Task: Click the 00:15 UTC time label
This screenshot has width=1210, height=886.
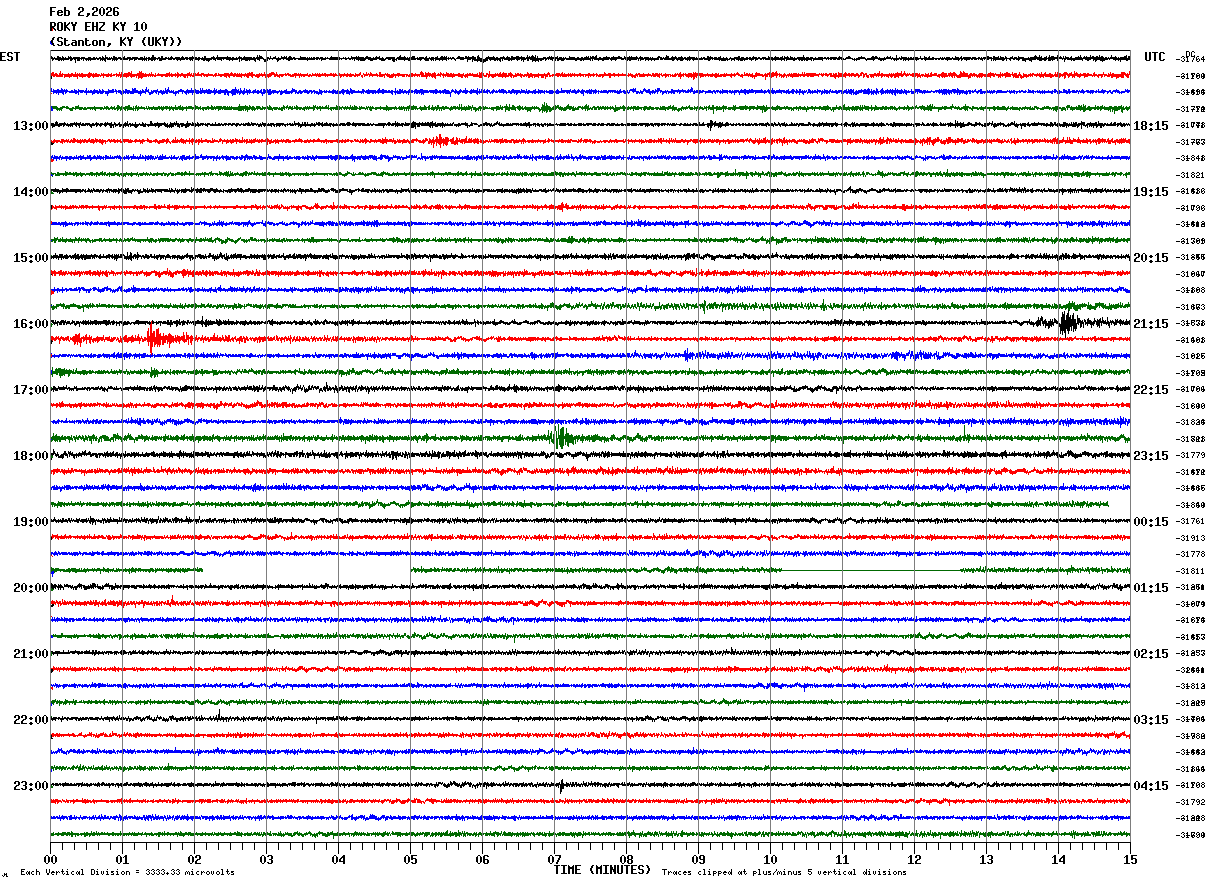Action: click(x=1151, y=522)
